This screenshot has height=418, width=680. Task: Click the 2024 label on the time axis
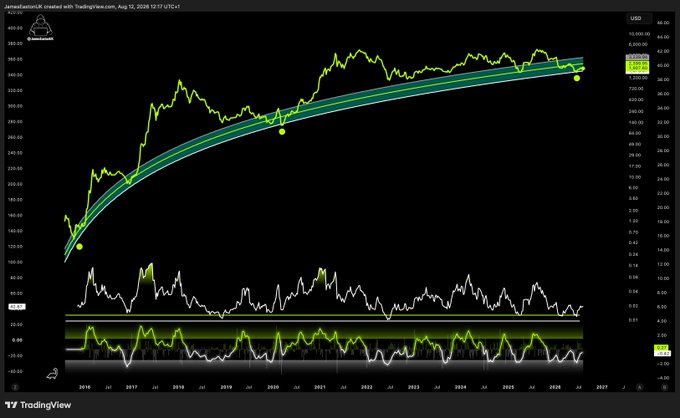point(461,387)
